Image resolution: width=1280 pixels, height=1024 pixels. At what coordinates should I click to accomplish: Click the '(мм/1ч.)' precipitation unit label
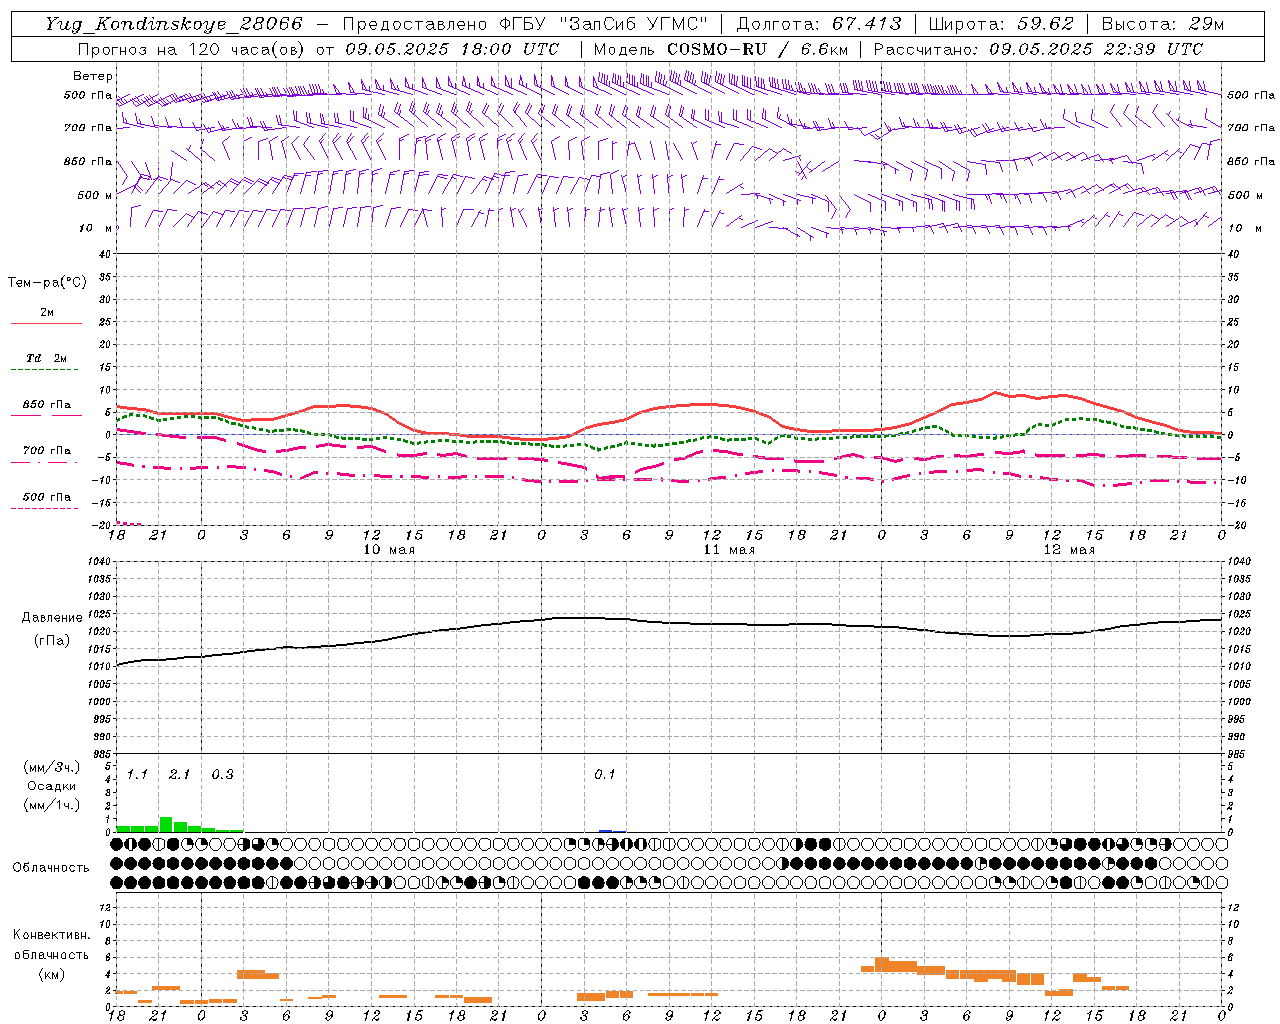click(52, 805)
